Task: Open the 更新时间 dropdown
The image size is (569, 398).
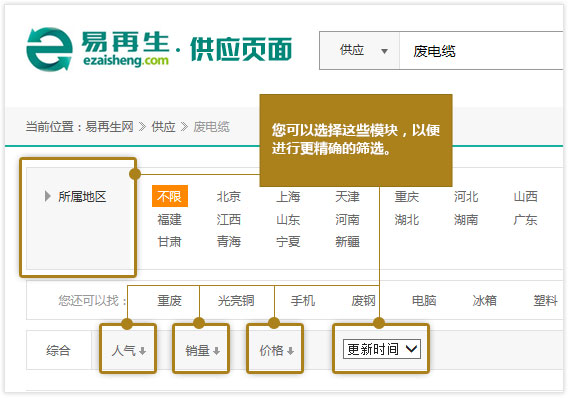Action: click(382, 349)
